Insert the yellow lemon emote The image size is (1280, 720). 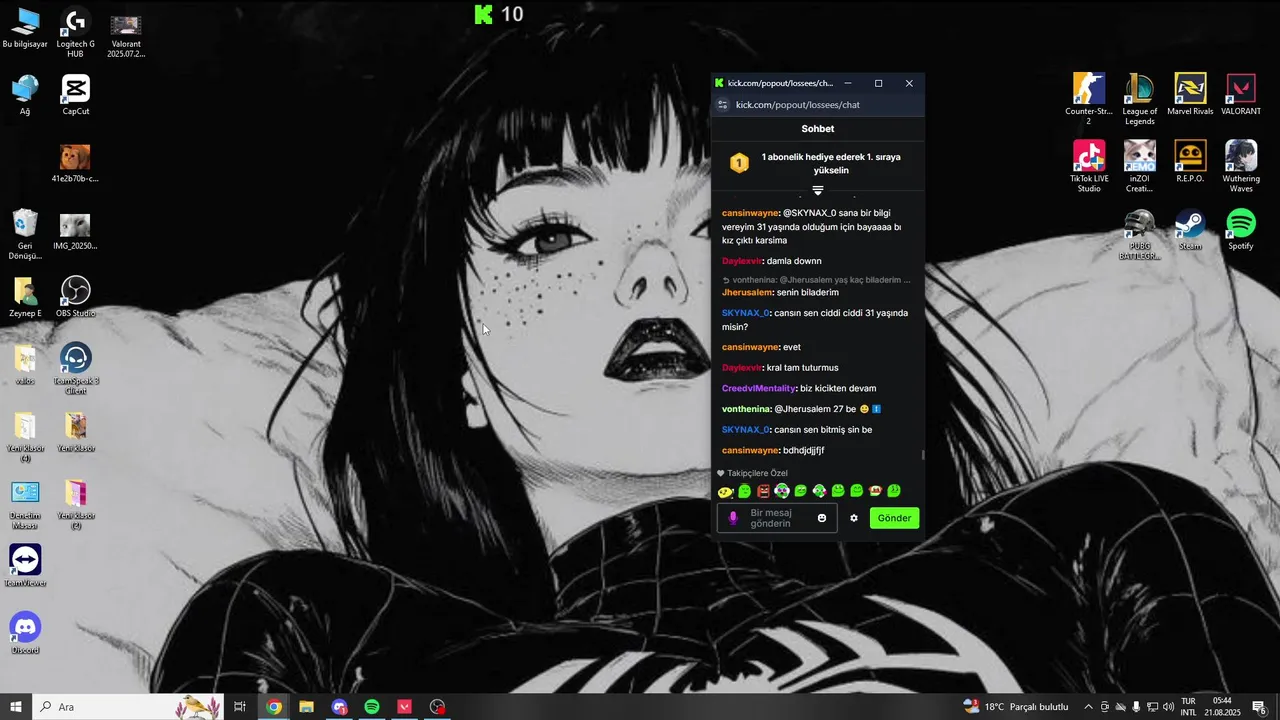pos(725,491)
